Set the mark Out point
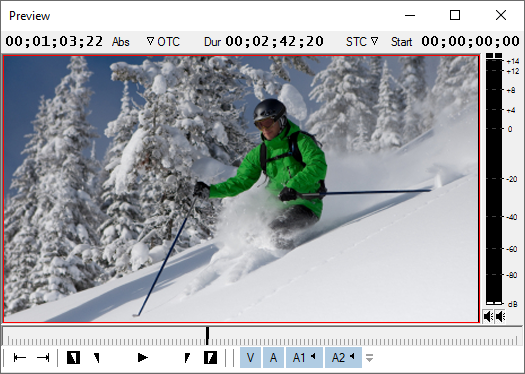 tap(210, 358)
